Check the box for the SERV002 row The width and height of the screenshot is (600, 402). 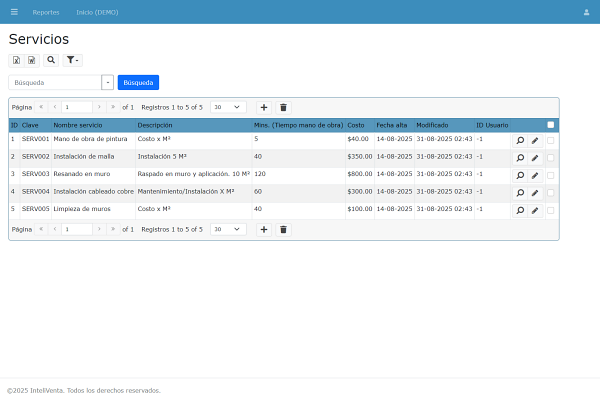pos(550,157)
